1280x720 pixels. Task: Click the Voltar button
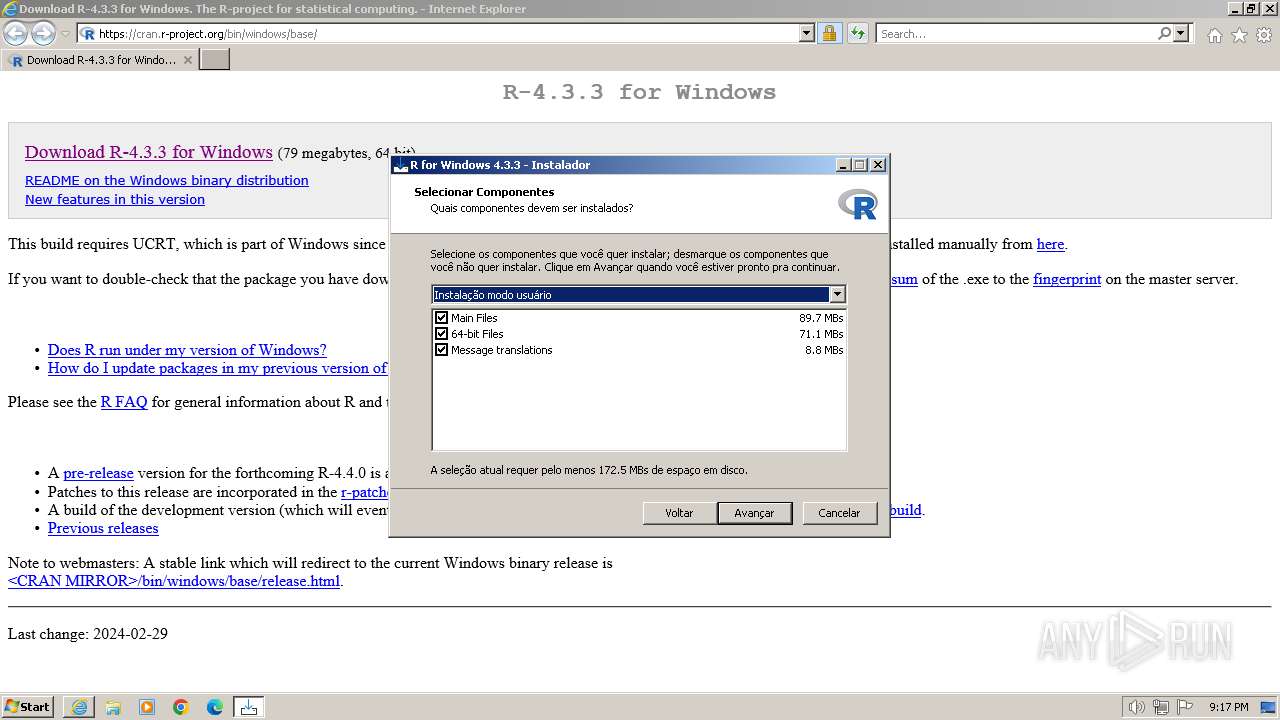click(679, 513)
